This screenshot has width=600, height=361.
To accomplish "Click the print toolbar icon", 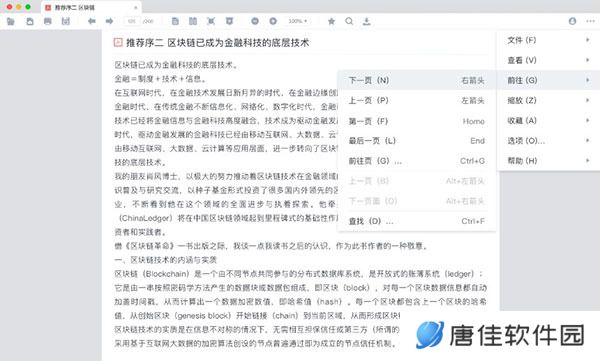I will pos(47,21).
